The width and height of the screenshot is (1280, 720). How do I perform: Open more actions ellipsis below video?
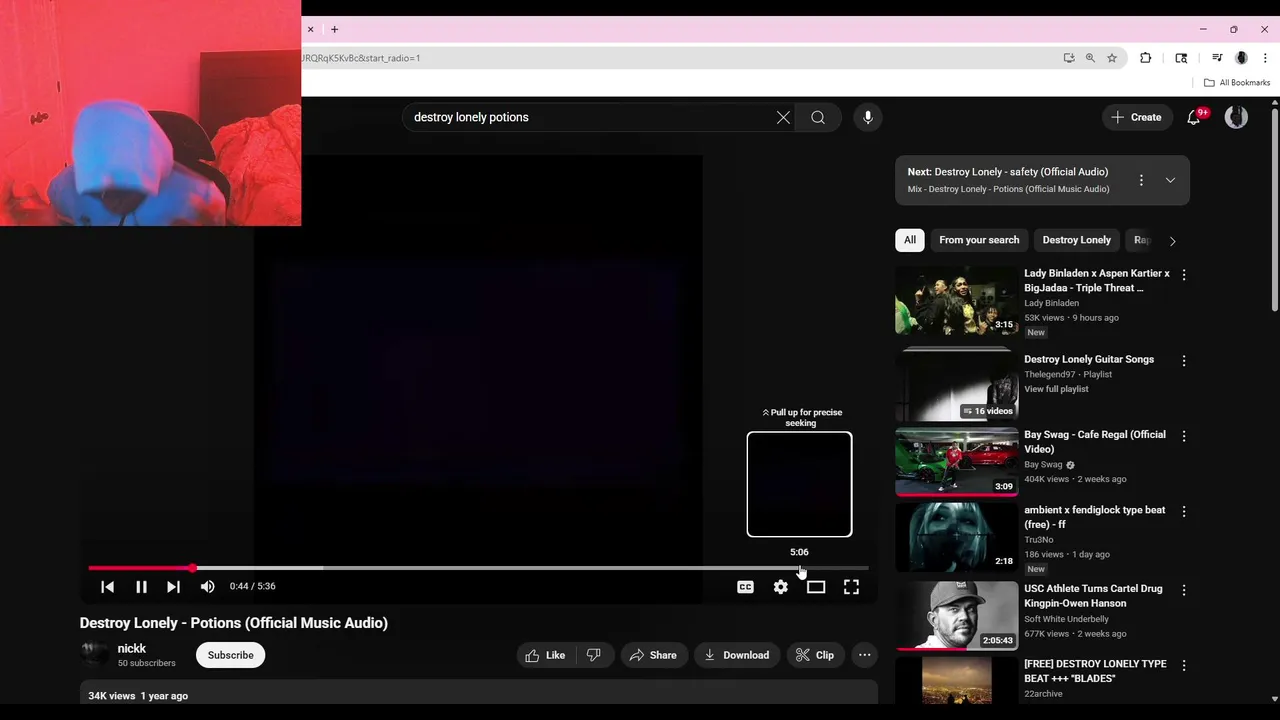(x=865, y=655)
